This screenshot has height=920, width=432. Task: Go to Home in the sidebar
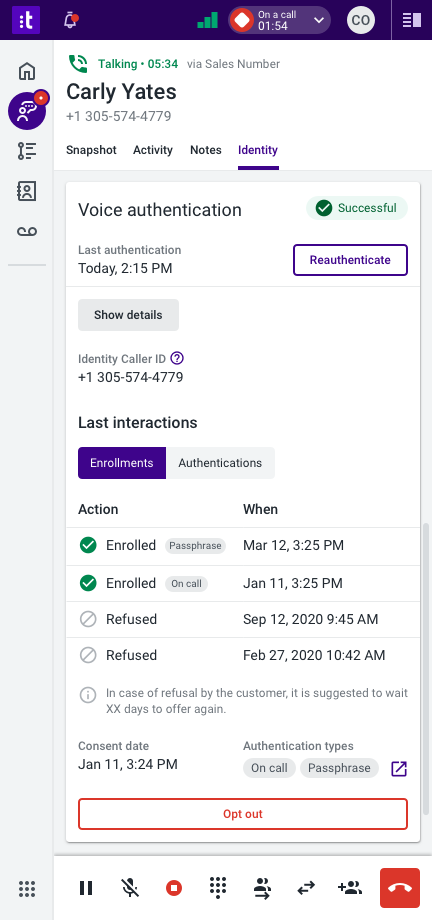pos(27,72)
